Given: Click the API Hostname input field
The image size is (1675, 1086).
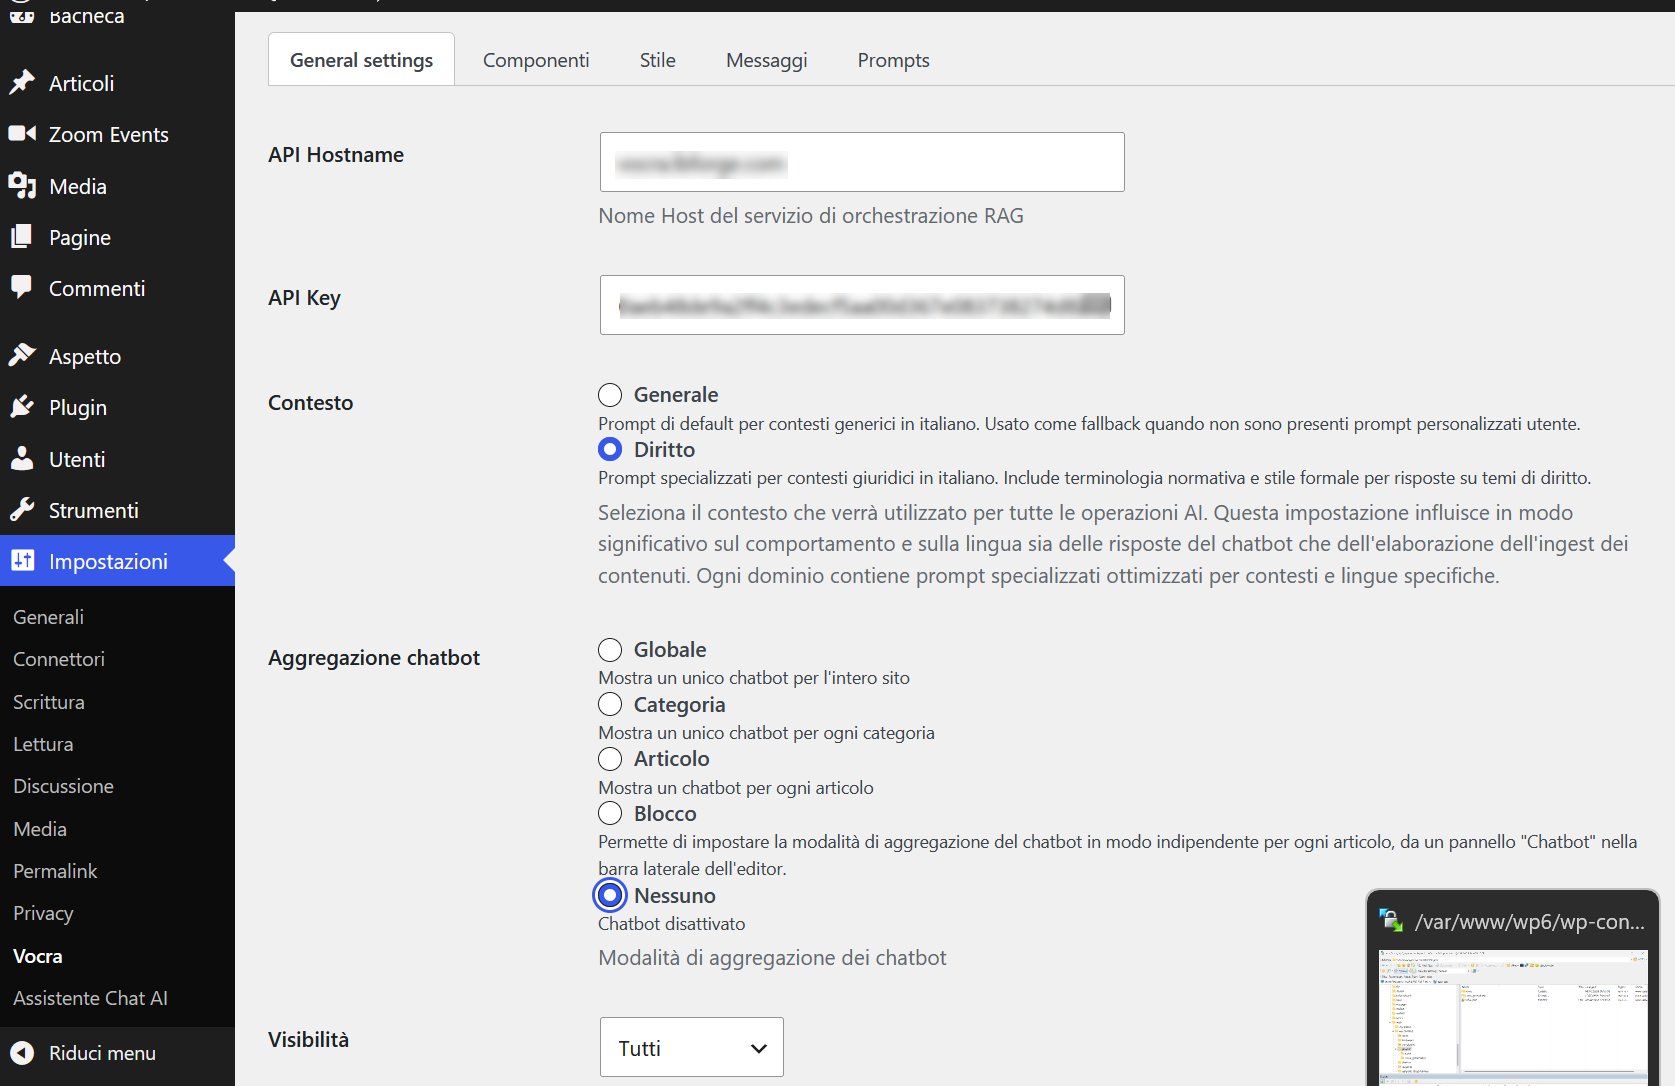Looking at the screenshot, I should [862, 162].
